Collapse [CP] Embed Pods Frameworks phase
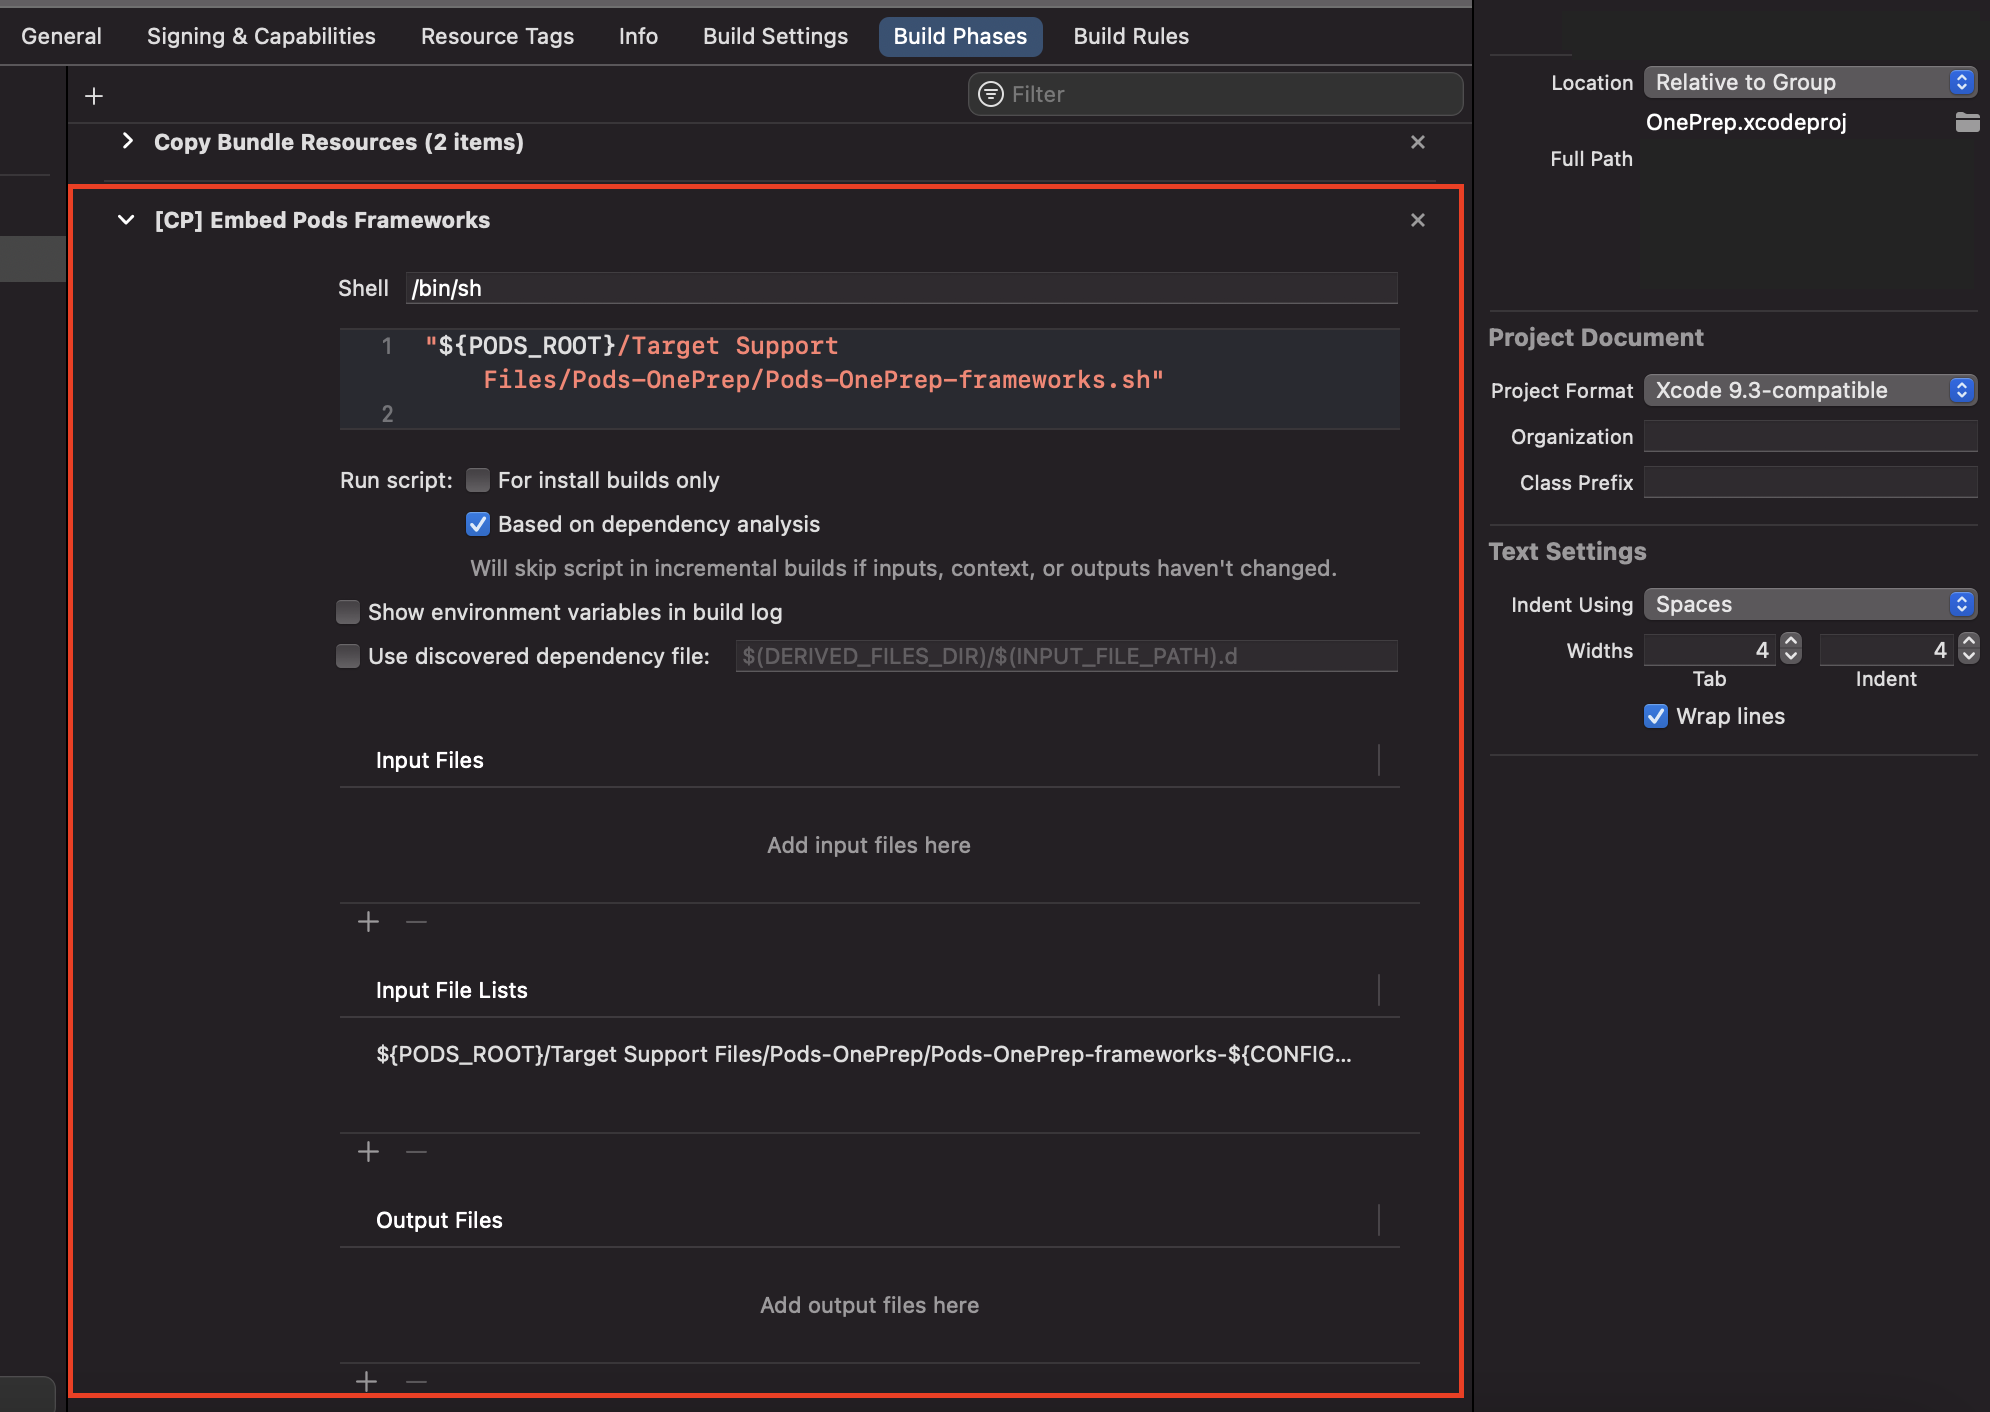Image resolution: width=1990 pixels, height=1412 pixels. pyautogui.click(x=126, y=219)
